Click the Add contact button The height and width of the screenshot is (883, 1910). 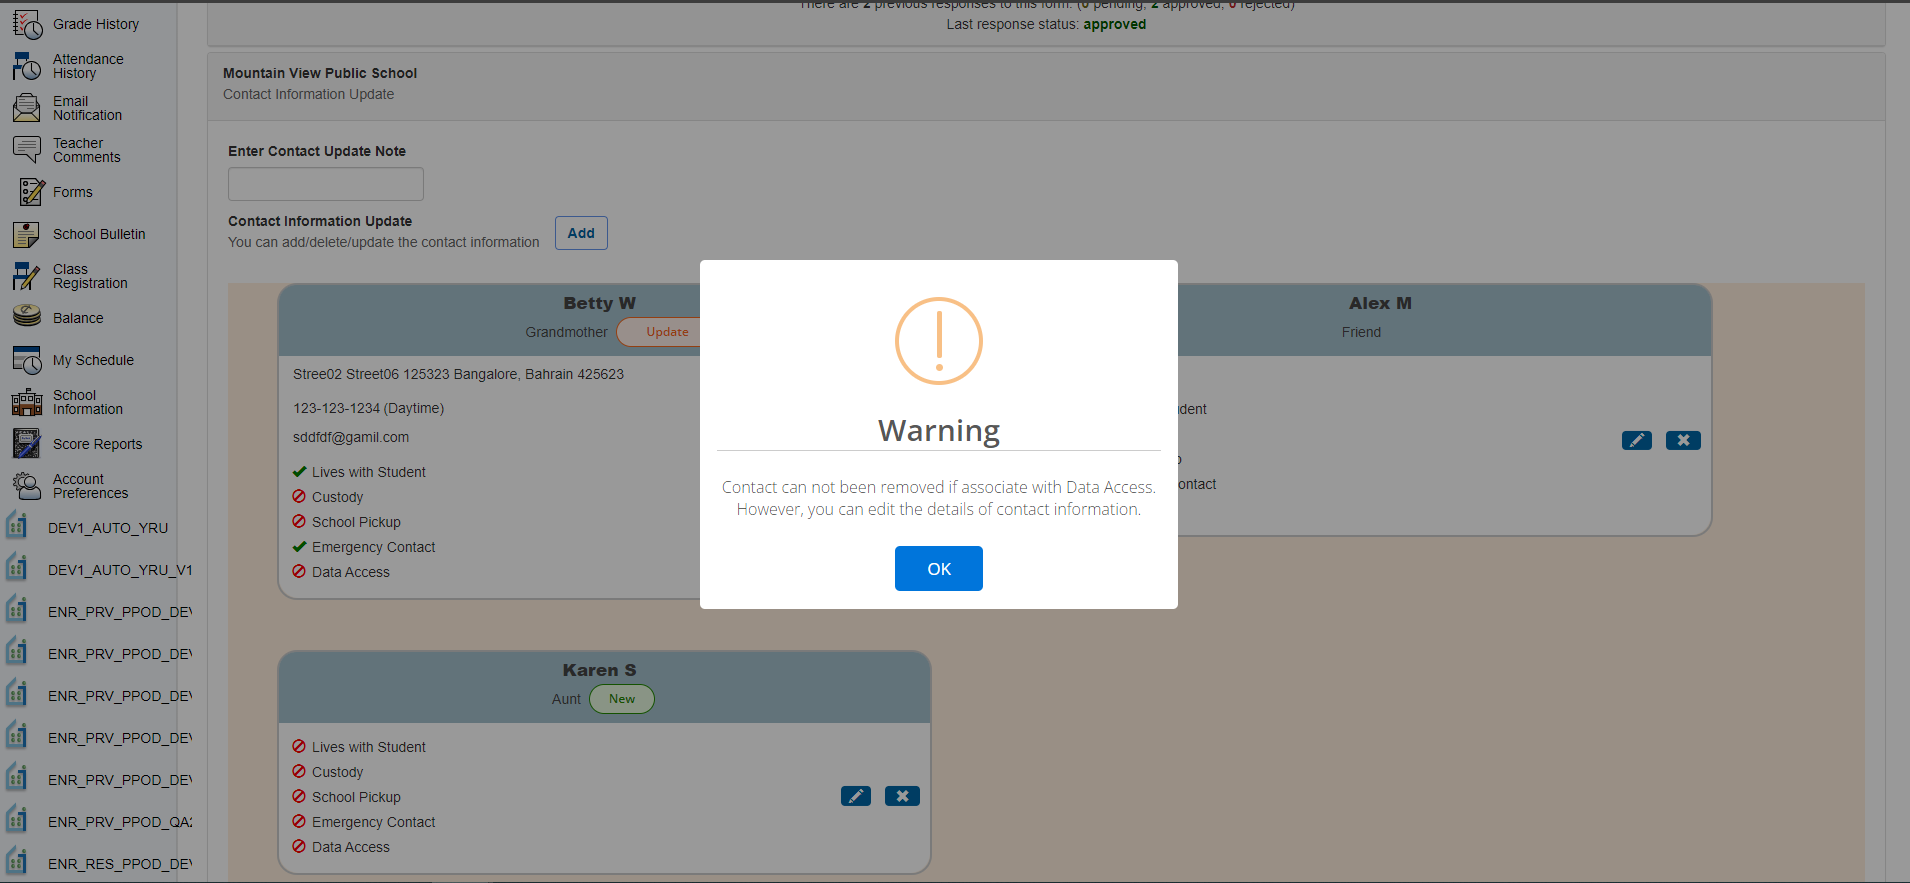click(x=581, y=233)
